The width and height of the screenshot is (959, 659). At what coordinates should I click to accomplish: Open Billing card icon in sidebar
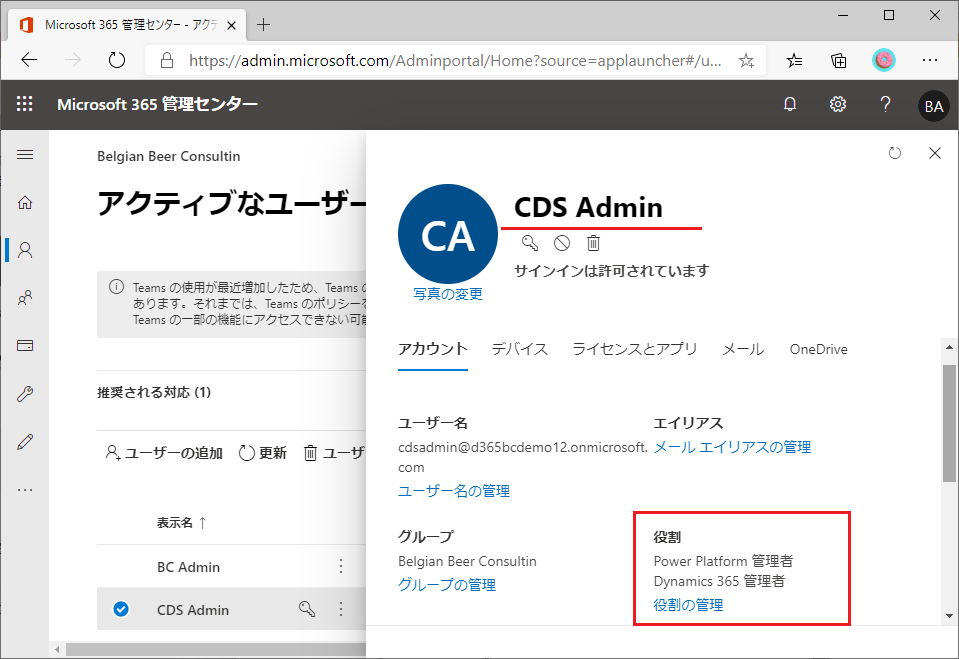(25, 346)
